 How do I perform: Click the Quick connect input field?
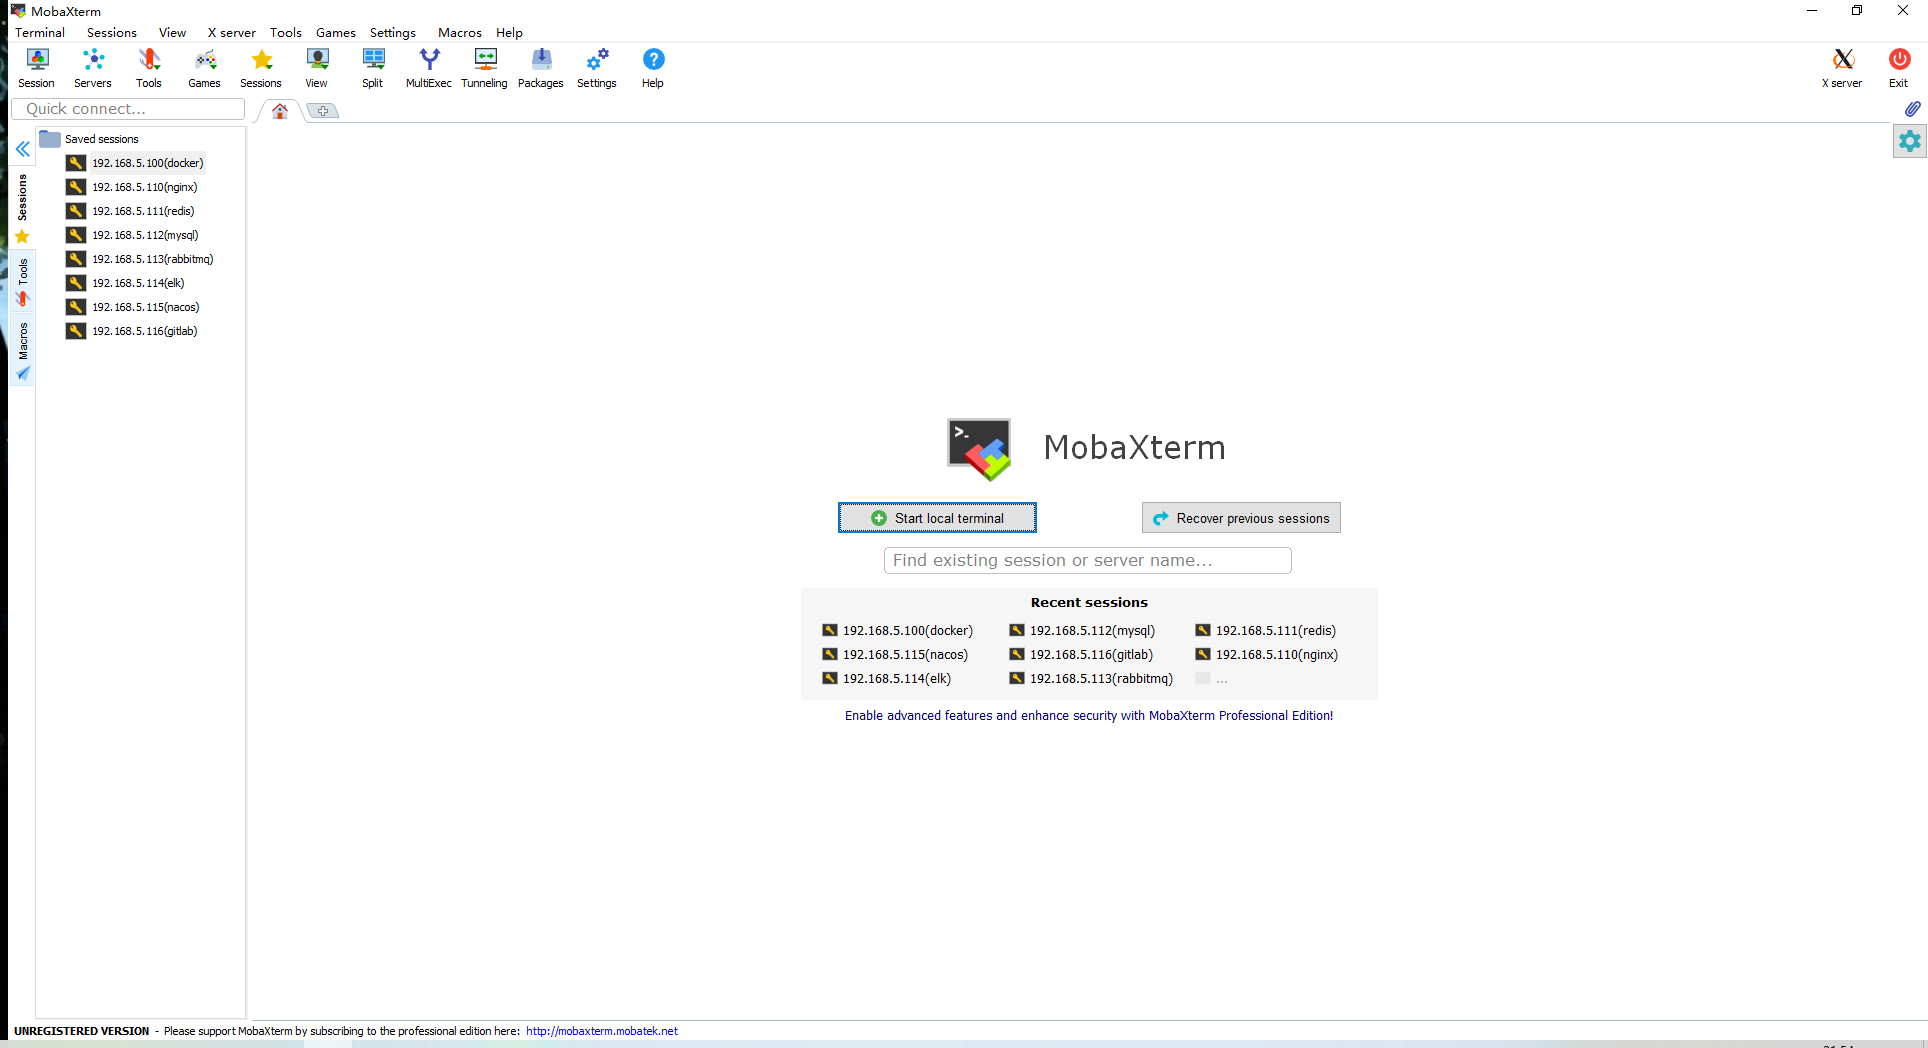point(128,109)
